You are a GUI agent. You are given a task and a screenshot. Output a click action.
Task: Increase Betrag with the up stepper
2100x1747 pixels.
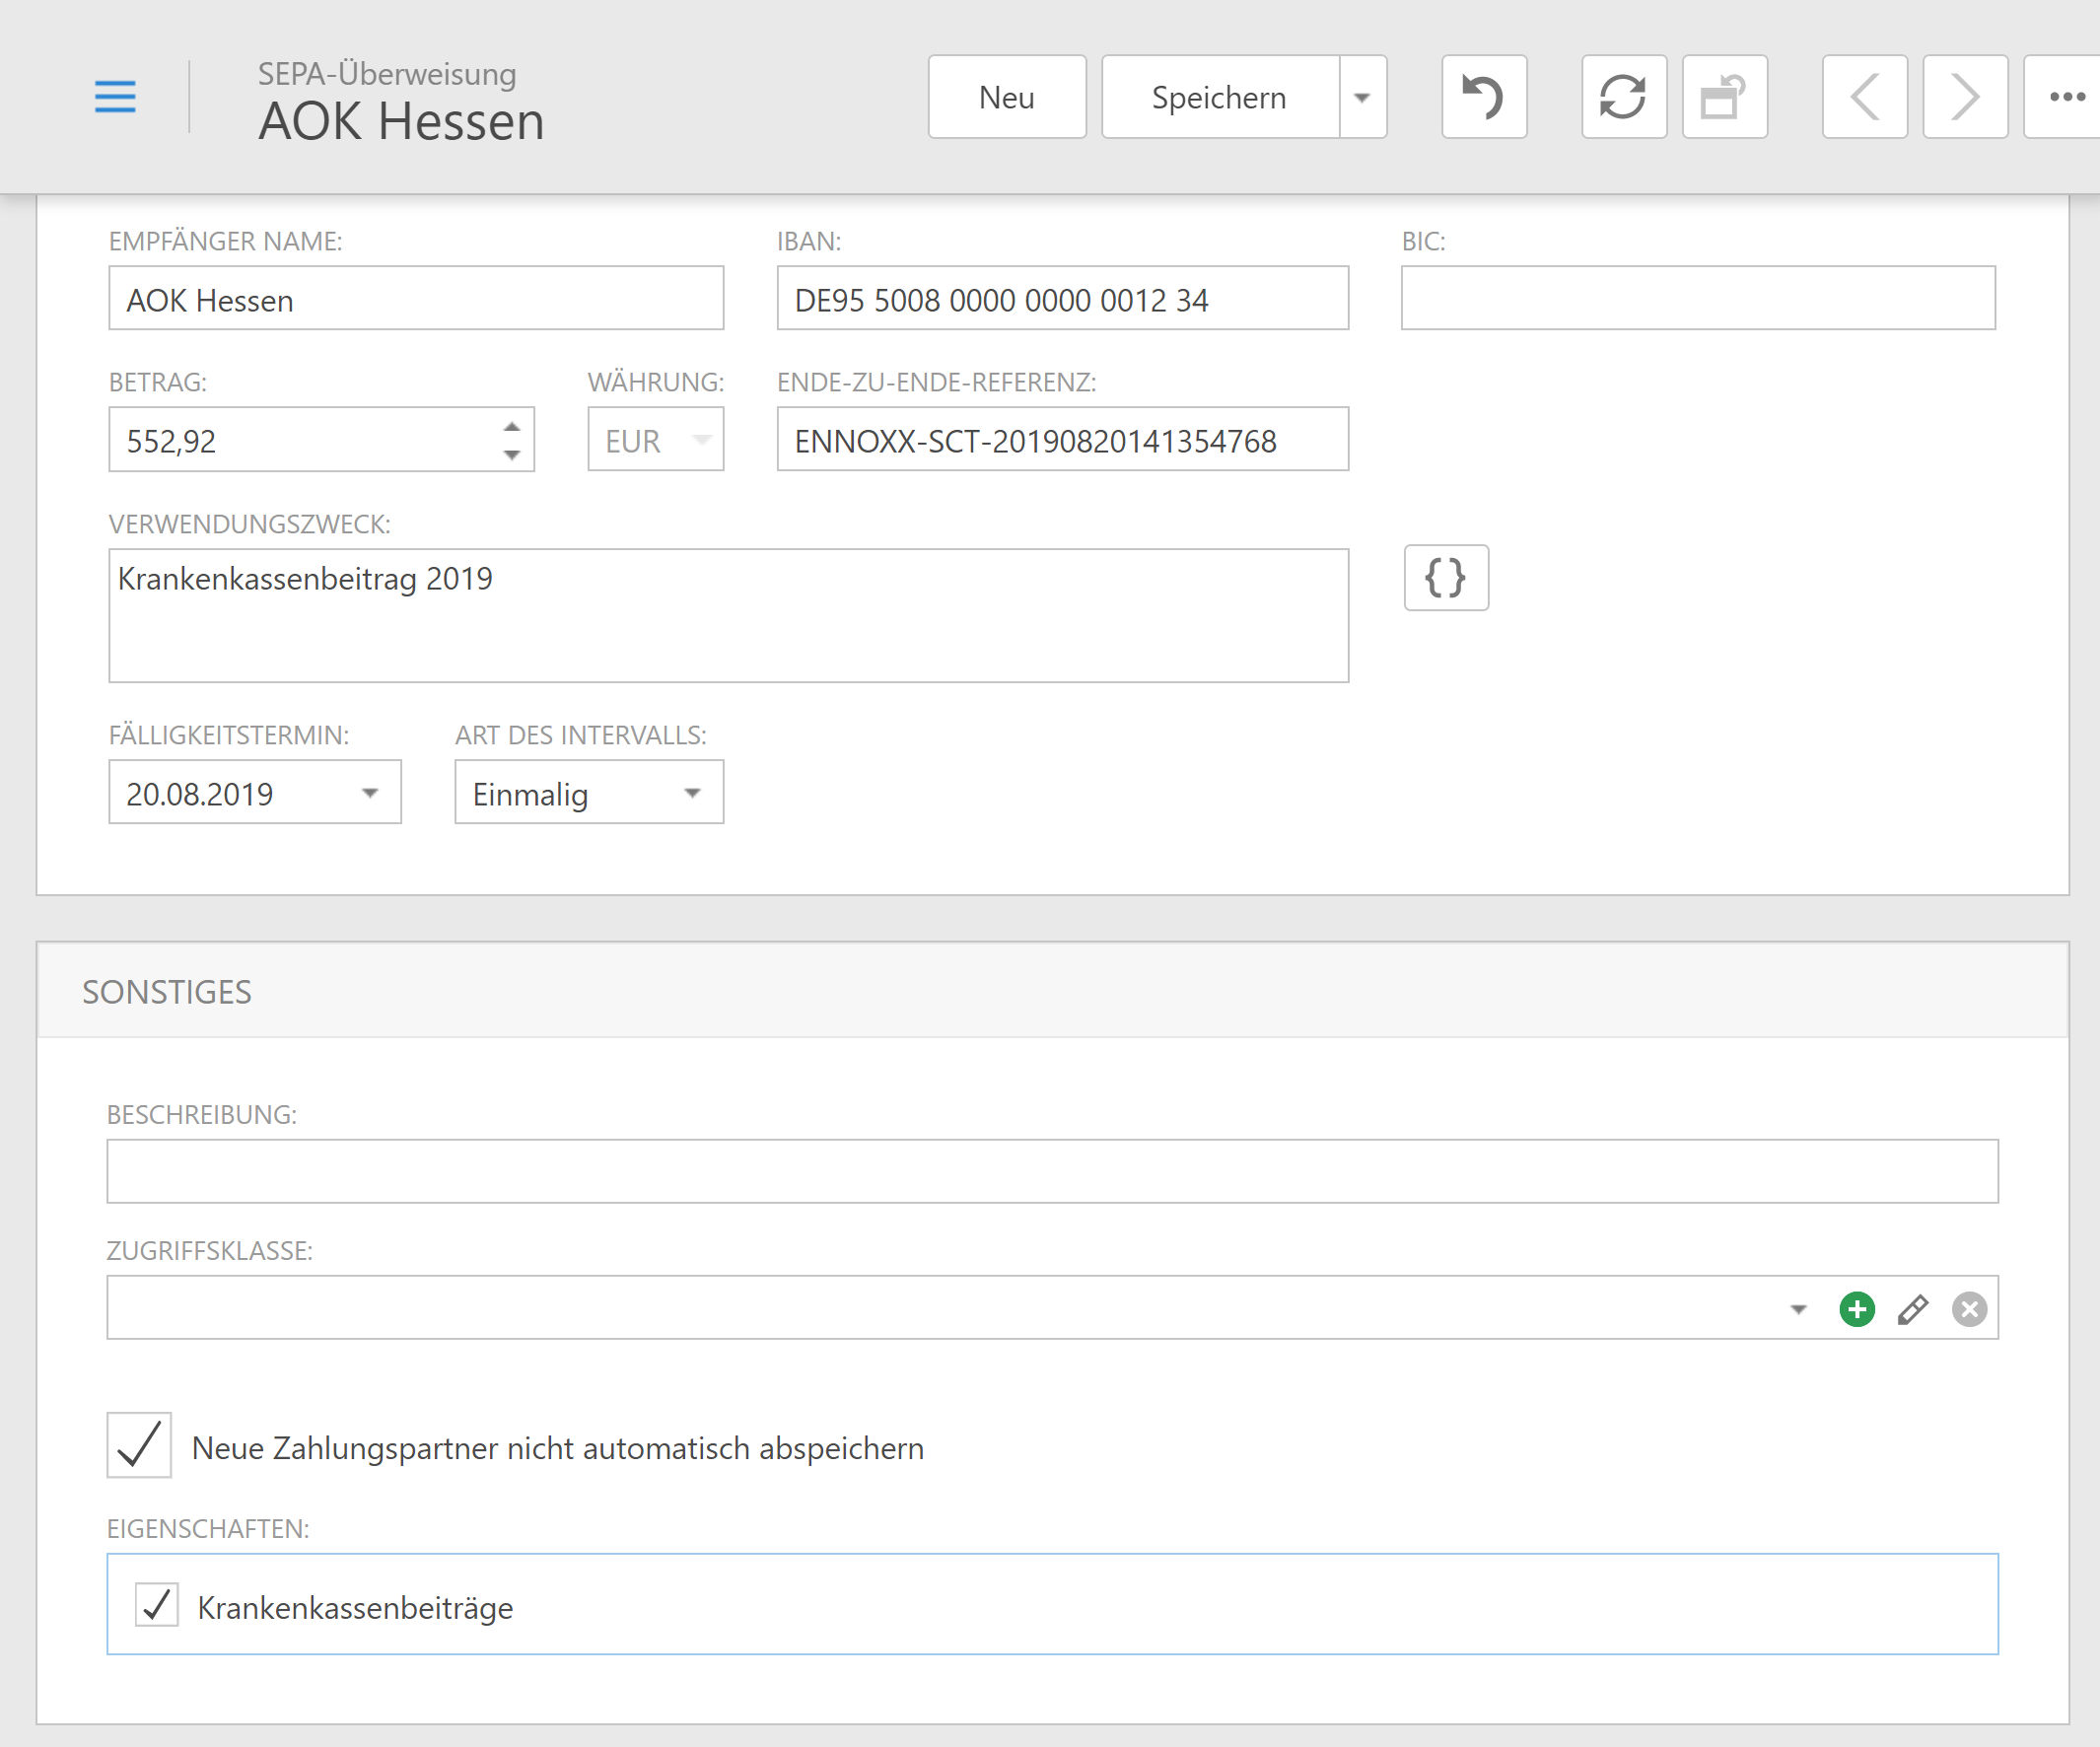coord(512,427)
